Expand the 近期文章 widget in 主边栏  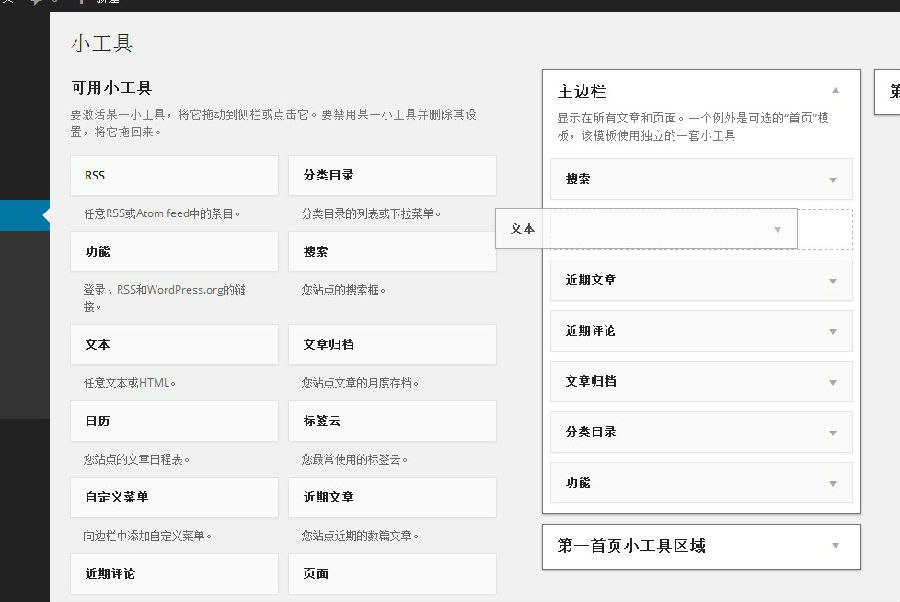click(x=832, y=281)
